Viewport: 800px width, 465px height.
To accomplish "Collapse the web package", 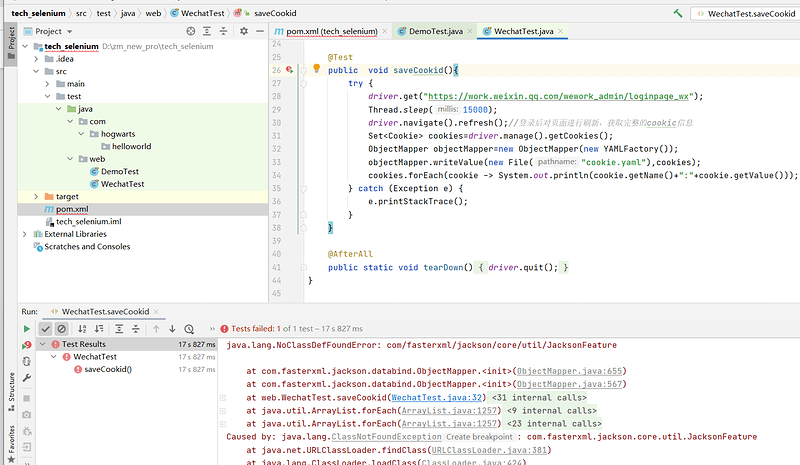I will pos(70,159).
